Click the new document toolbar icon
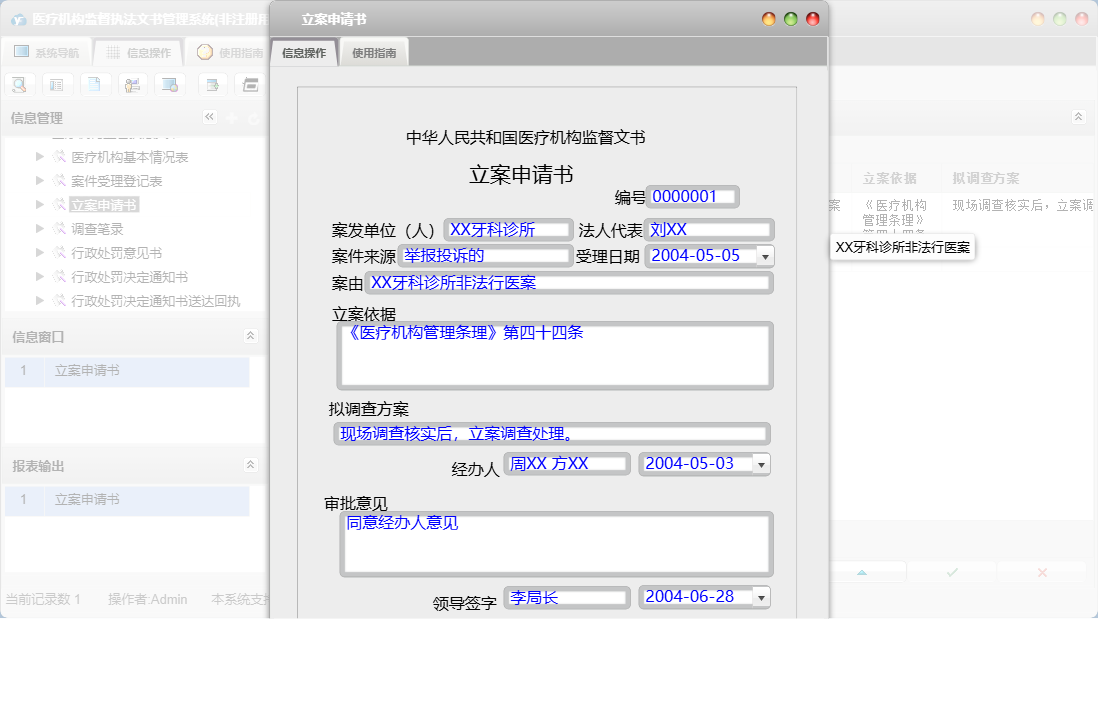The height and width of the screenshot is (705, 1098). [93, 85]
